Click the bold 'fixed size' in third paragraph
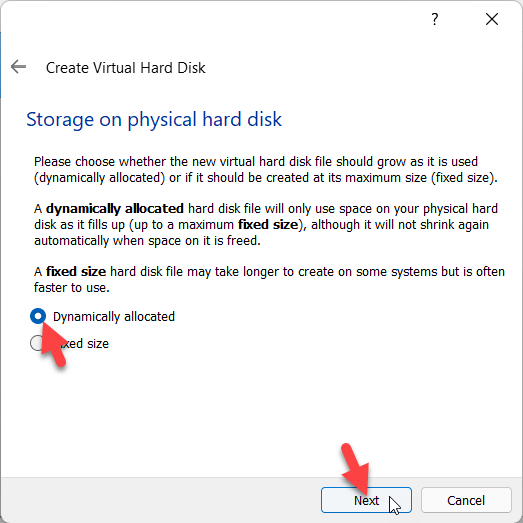 [76, 272]
